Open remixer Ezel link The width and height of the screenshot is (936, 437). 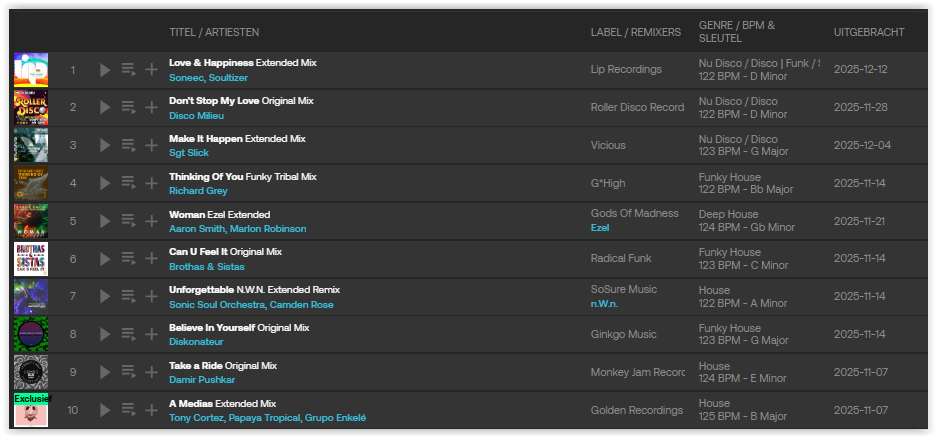[x=600, y=228]
